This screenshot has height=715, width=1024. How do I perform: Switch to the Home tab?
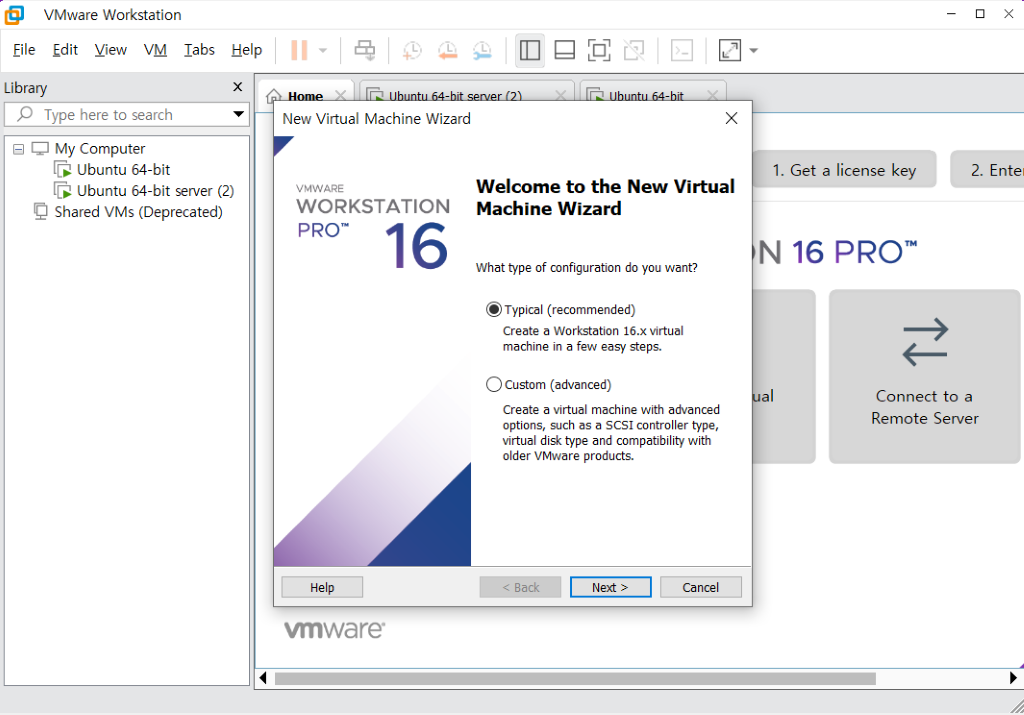pyautogui.click(x=305, y=96)
